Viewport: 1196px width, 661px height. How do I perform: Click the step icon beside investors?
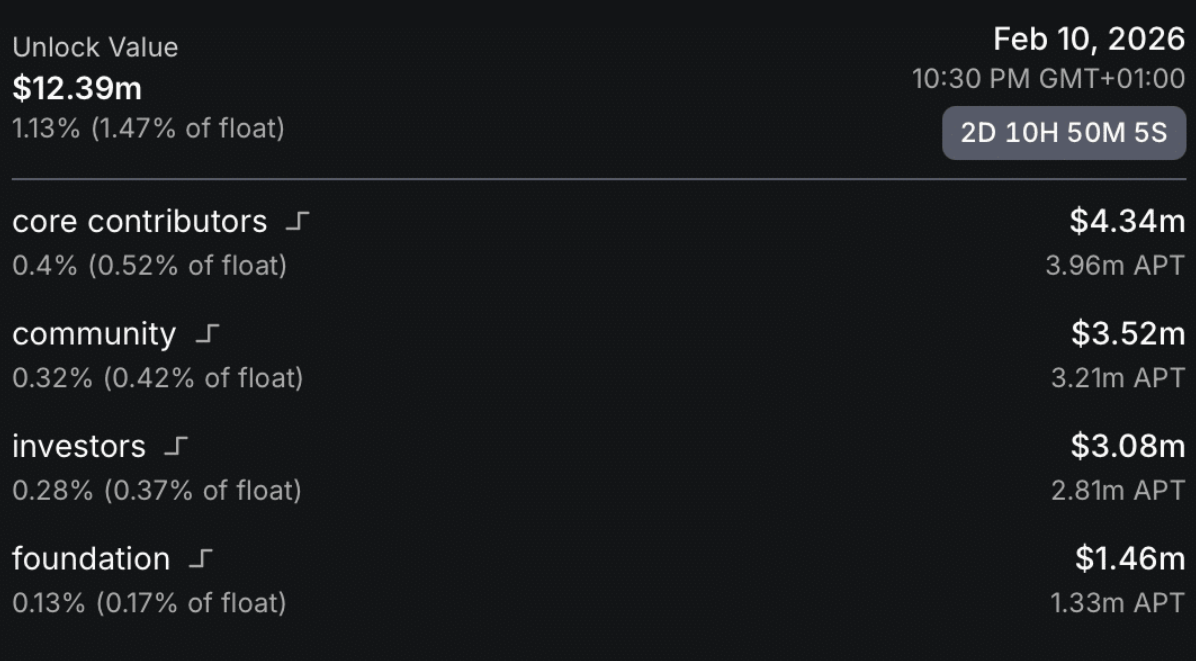coord(175,447)
